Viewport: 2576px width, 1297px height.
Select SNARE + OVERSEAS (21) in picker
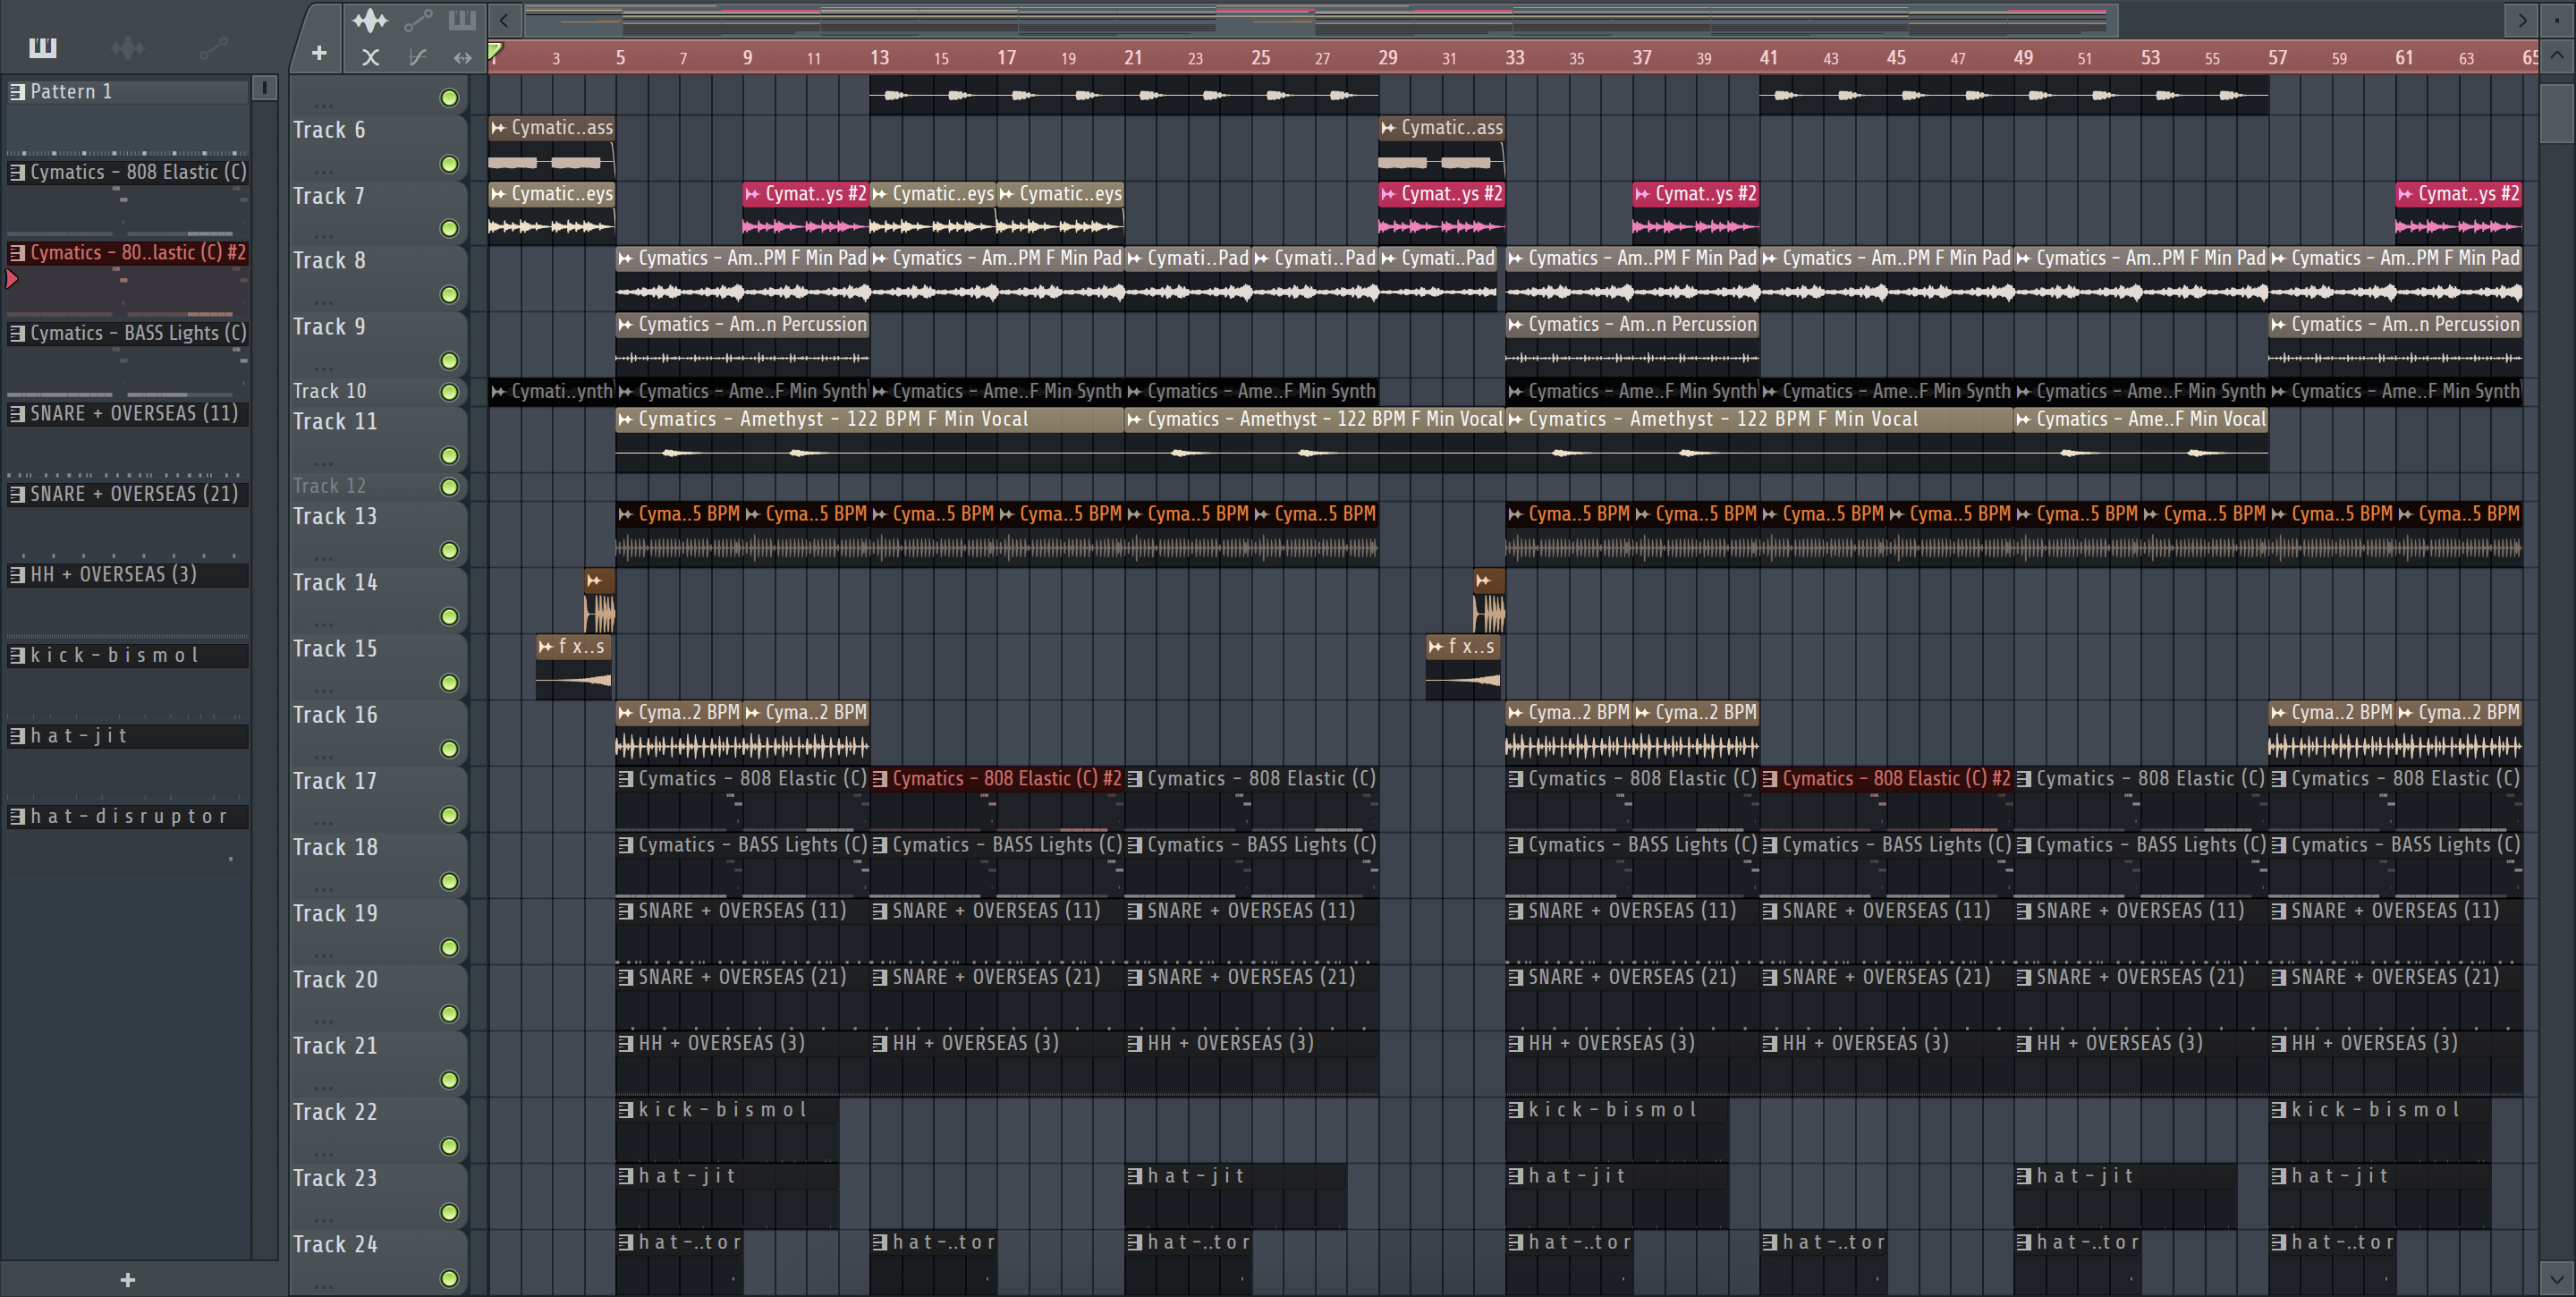tap(128, 494)
